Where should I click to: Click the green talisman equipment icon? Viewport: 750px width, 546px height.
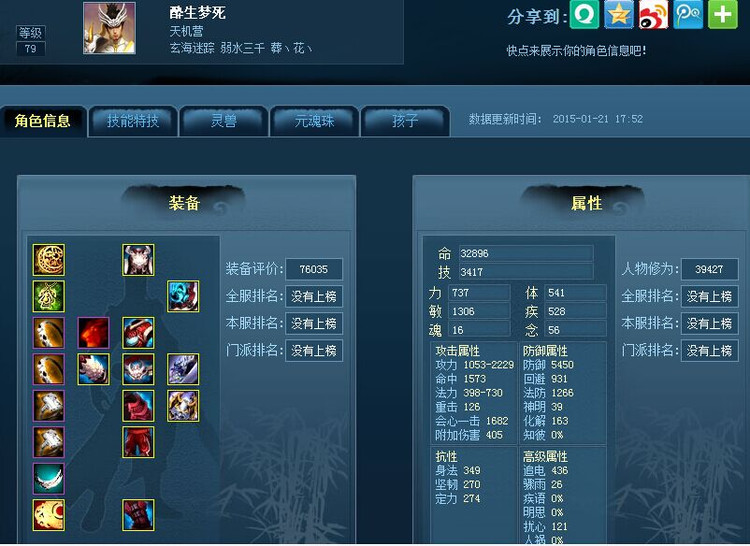click(49, 296)
